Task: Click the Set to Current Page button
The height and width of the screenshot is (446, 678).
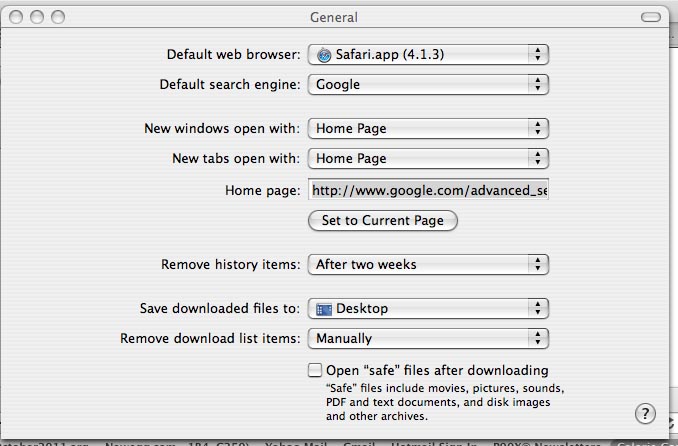Action: 383,221
